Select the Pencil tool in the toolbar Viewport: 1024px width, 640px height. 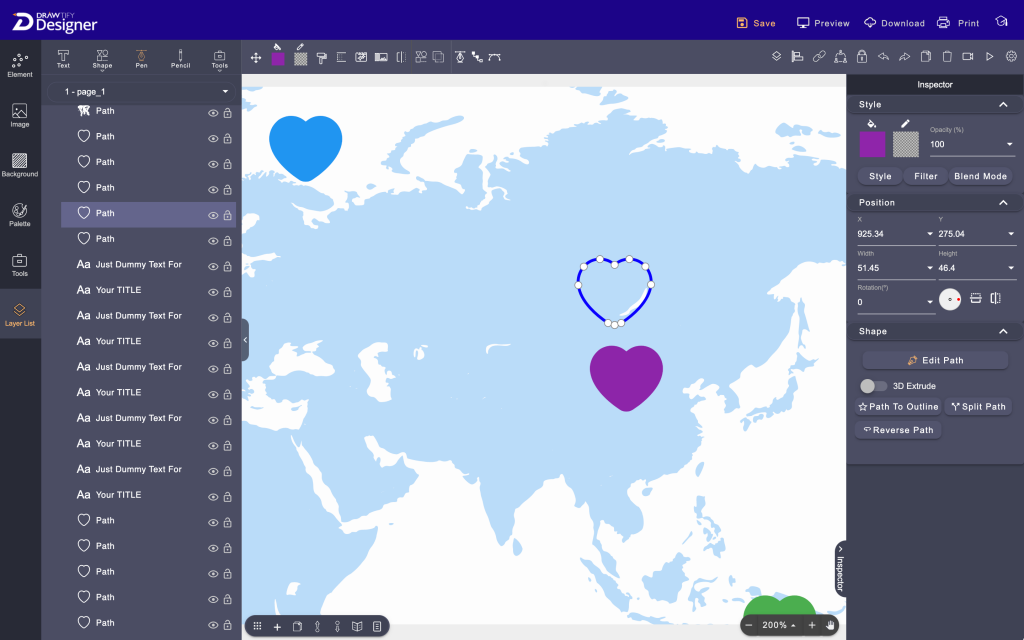pos(180,56)
